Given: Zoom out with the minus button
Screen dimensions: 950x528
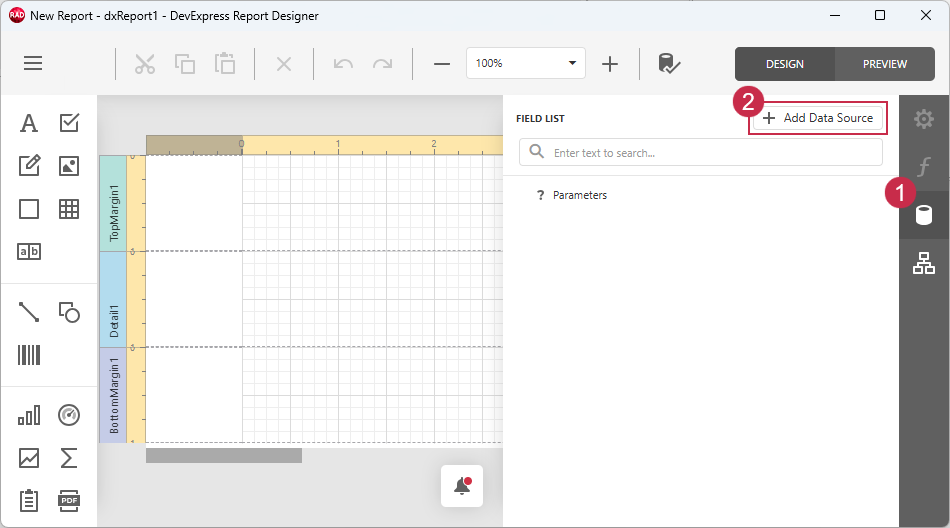Looking at the screenshot, I should click(442, 64).
